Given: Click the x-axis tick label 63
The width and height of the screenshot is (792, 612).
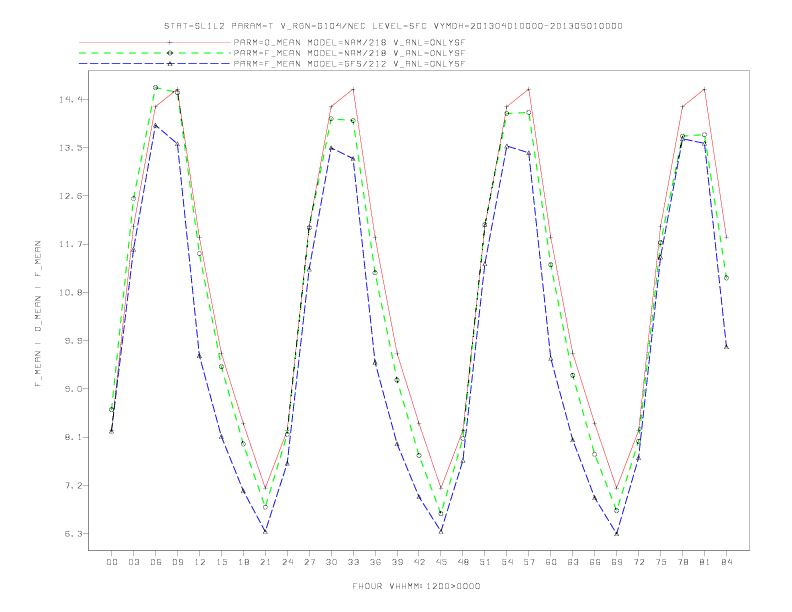Looking at the screenshot, I should click(x=573, y=562).
